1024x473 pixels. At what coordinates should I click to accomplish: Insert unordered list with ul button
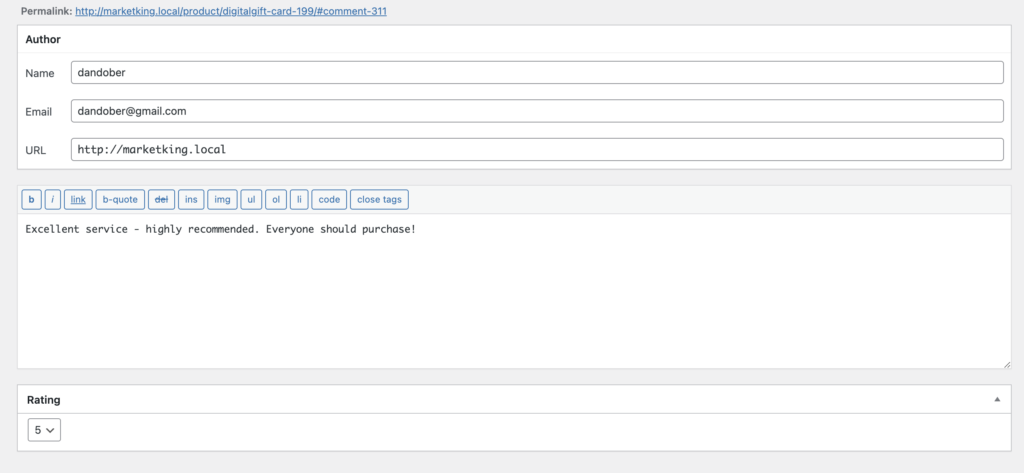click(251, 199)
